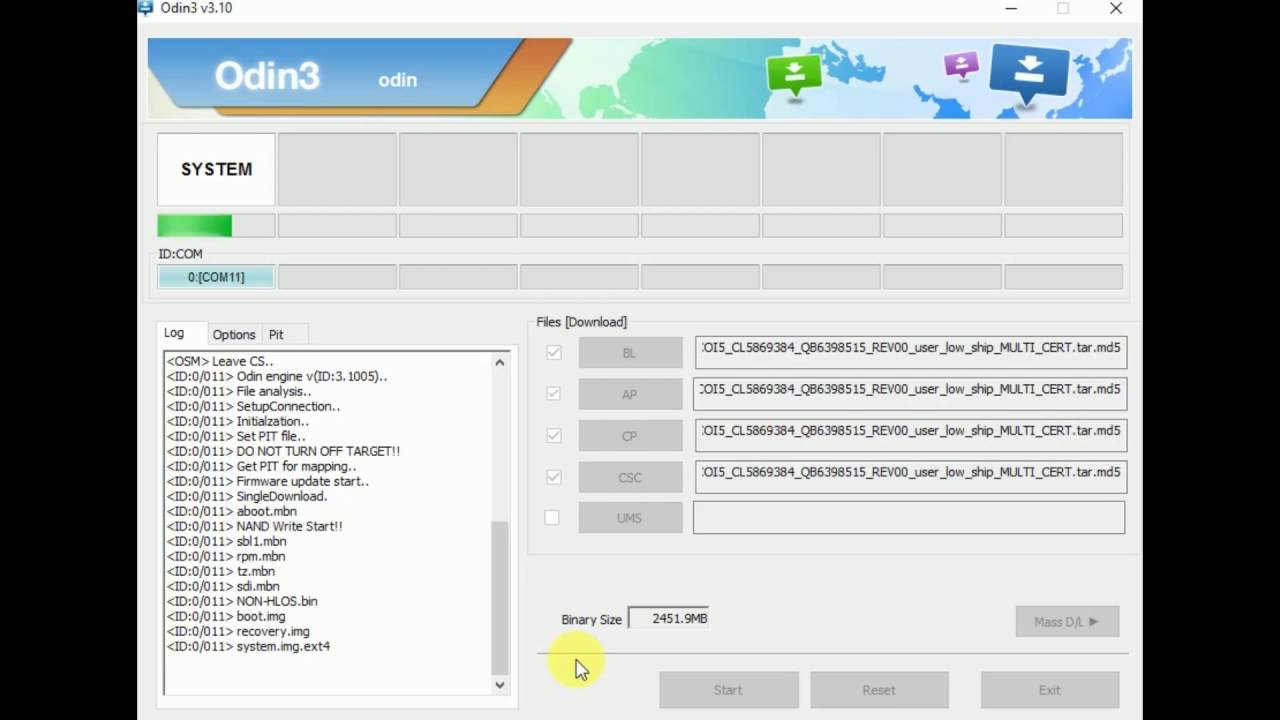Click the CP file path field

click(x=910, y=436)
